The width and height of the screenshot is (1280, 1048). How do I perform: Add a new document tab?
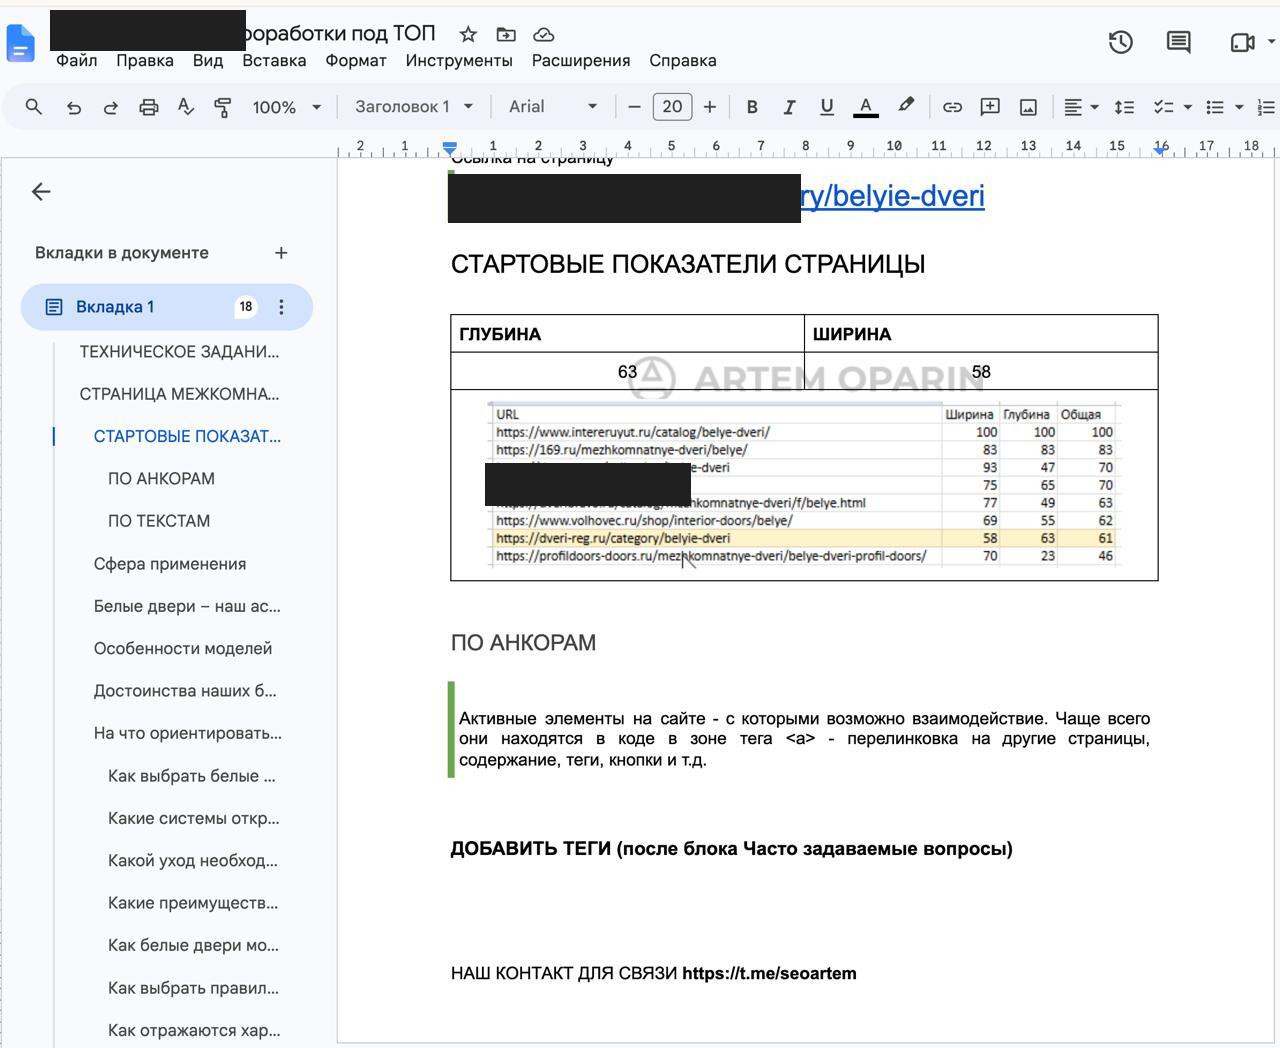281,253
